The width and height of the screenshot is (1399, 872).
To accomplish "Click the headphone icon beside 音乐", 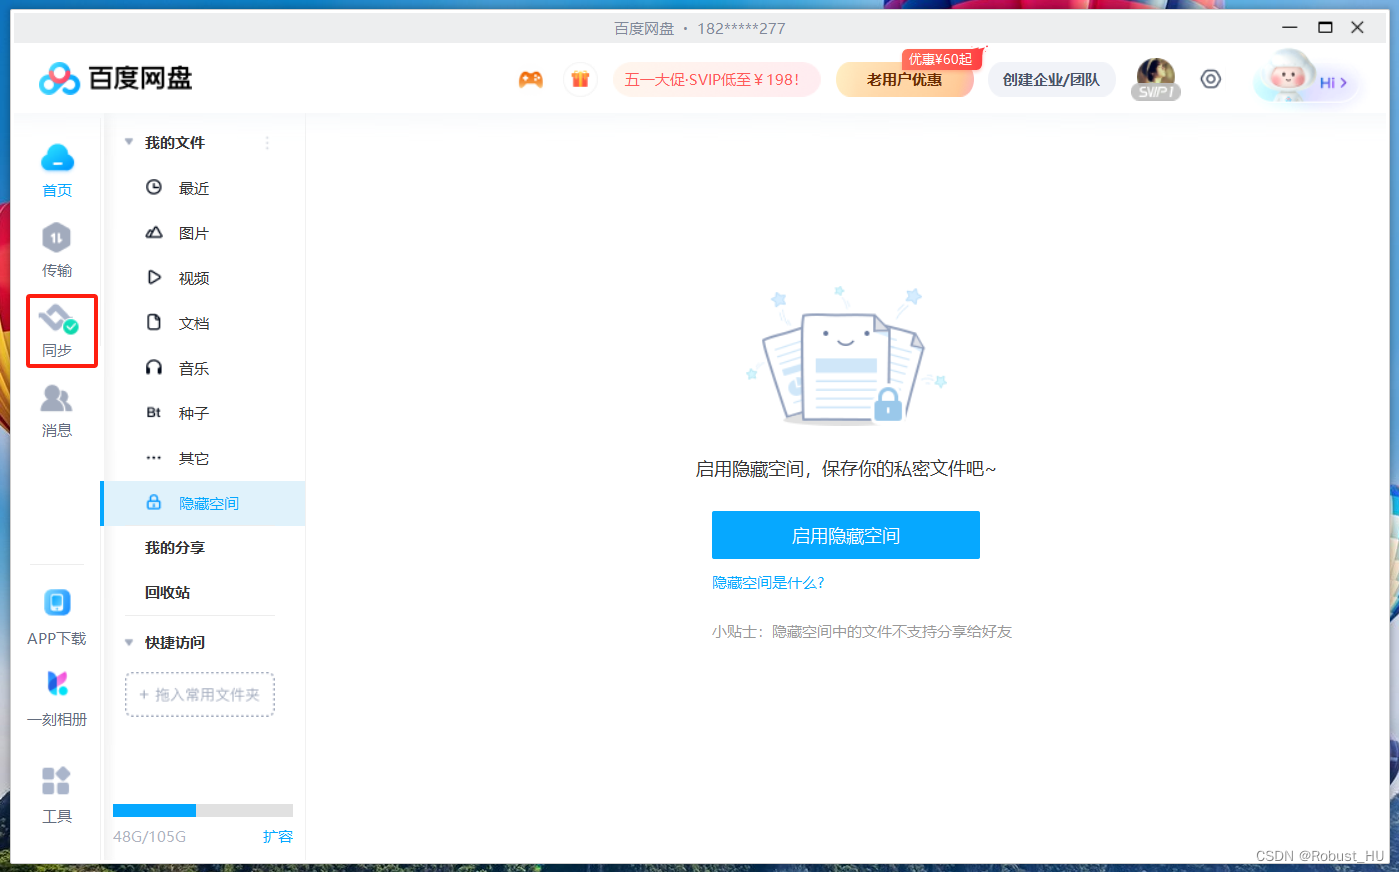I will tap(154, 367).
